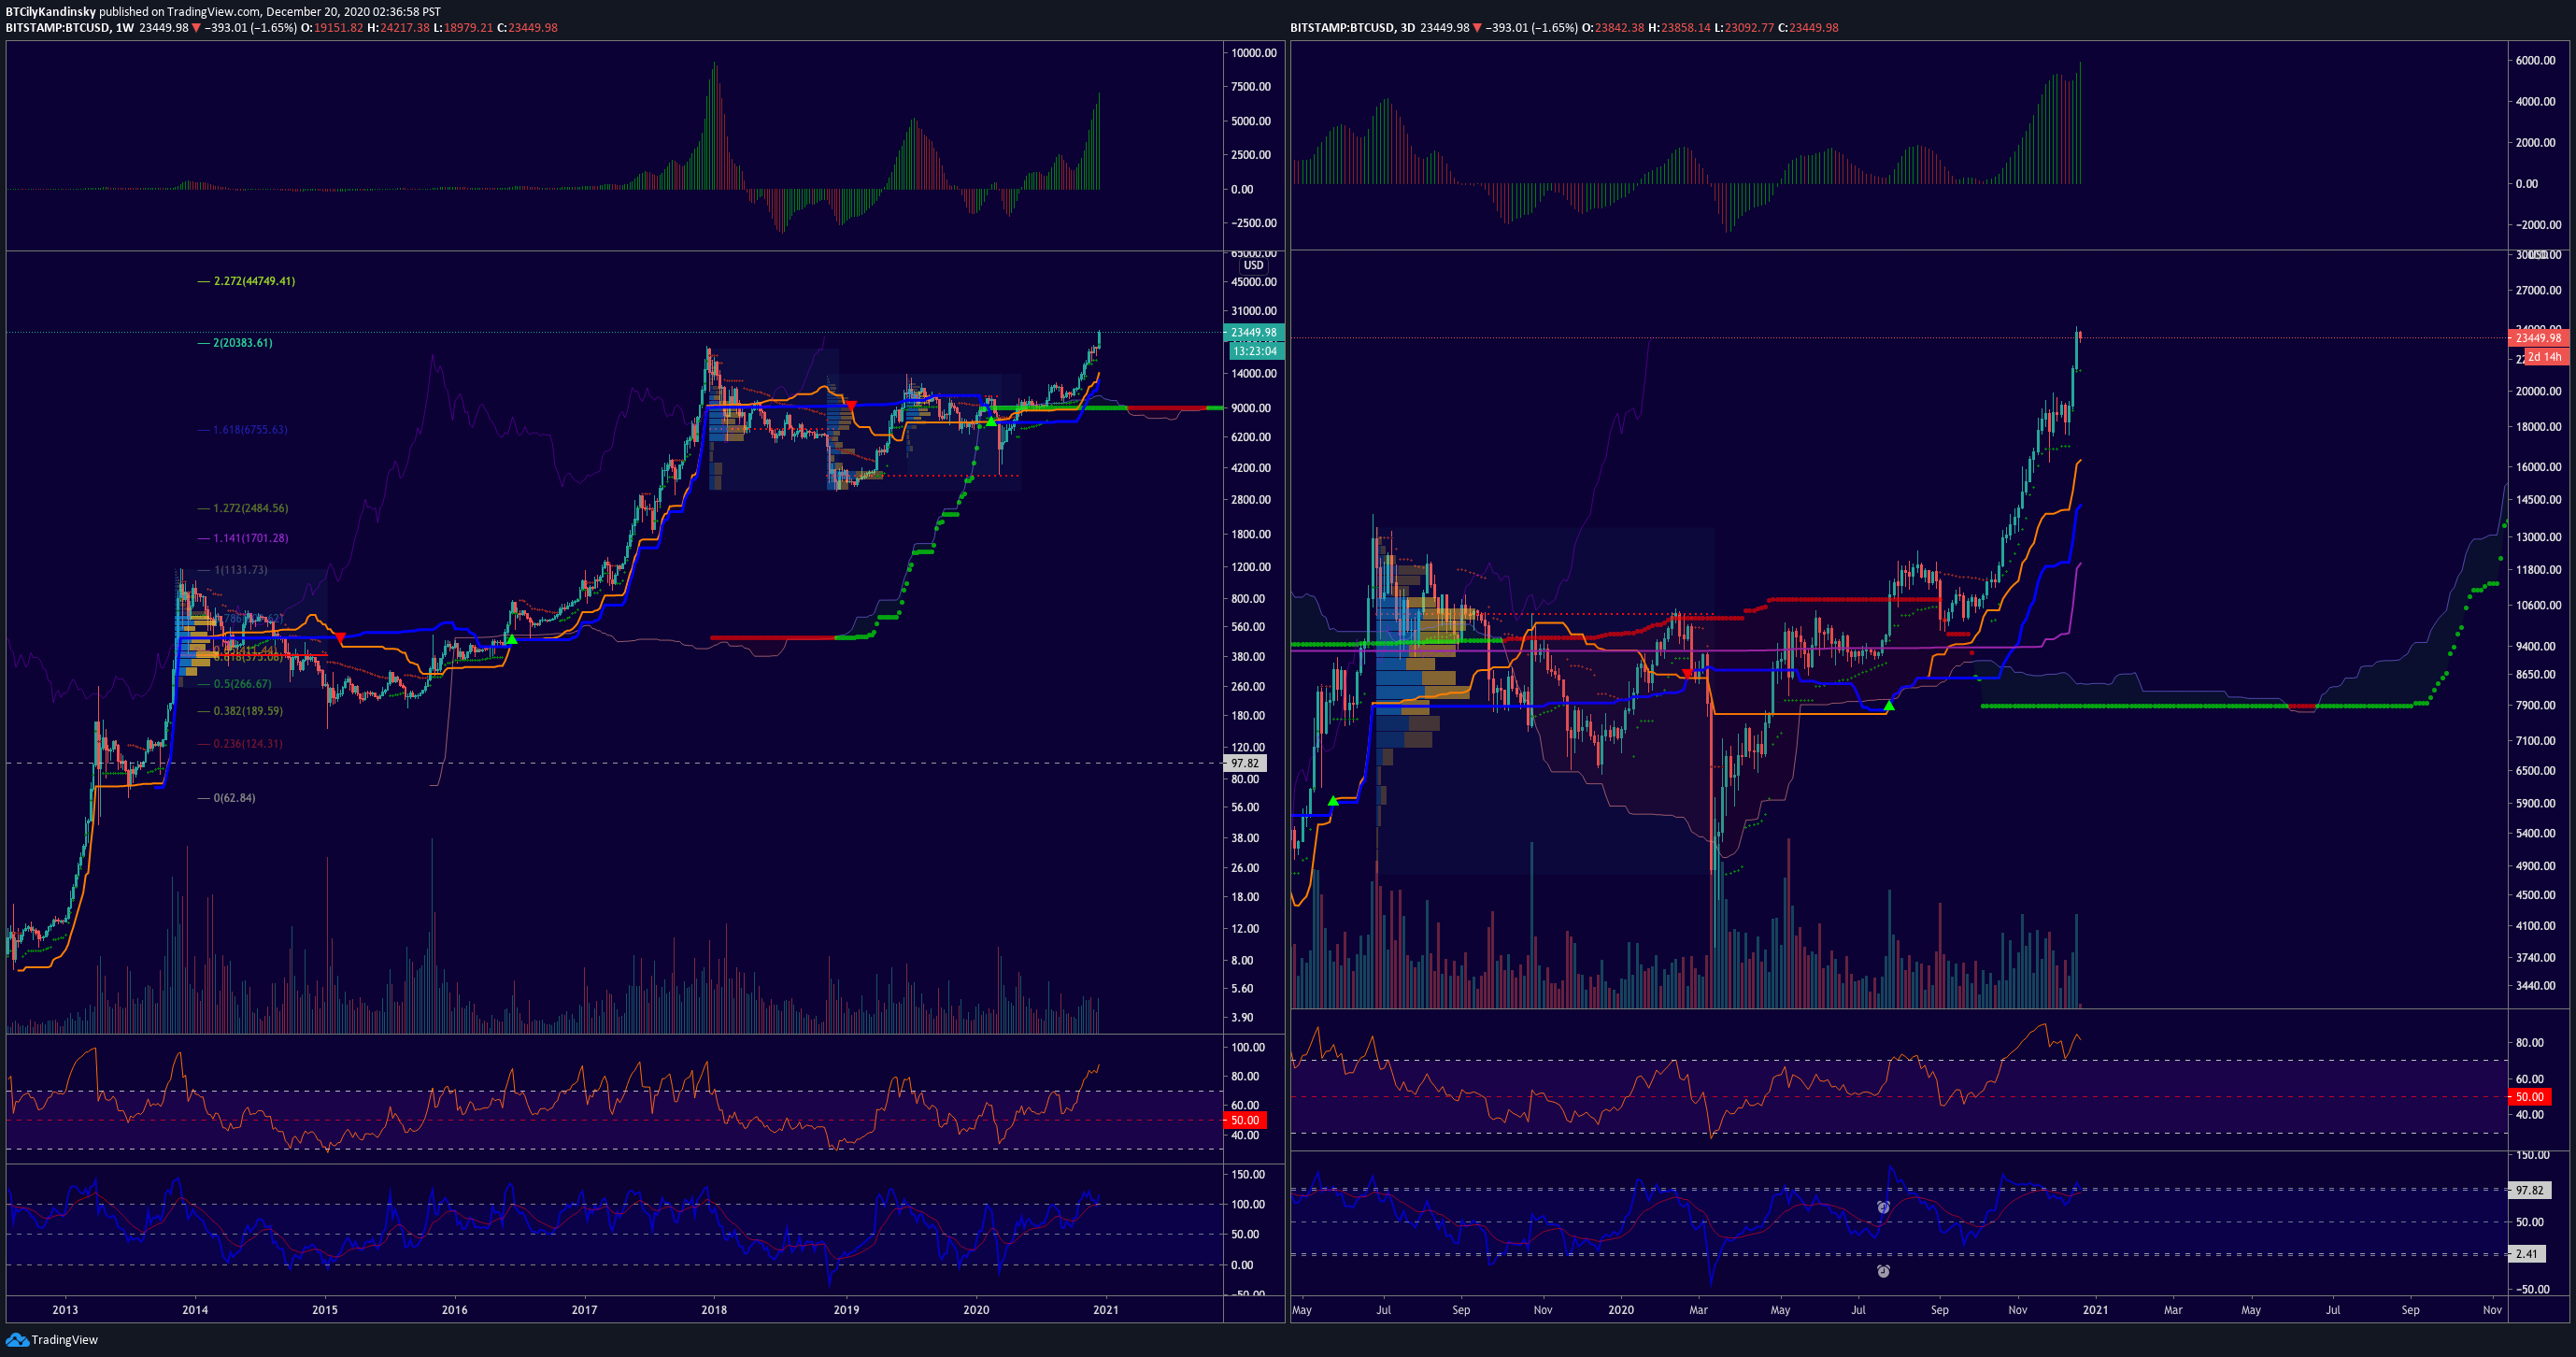The height and width of the screenshot is (1357, 2576).
Task: Open the BTCilyKandinsky author name
Action: tap(50, 12)
